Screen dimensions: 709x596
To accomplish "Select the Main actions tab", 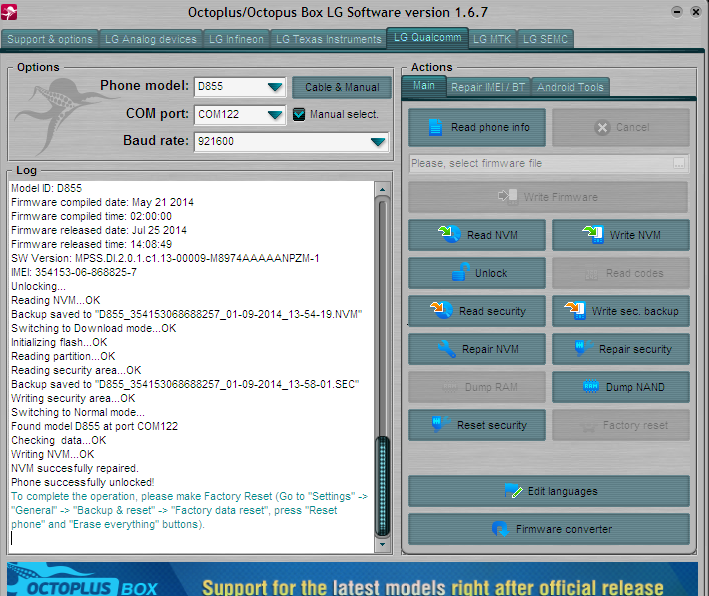I will (424, 85).
